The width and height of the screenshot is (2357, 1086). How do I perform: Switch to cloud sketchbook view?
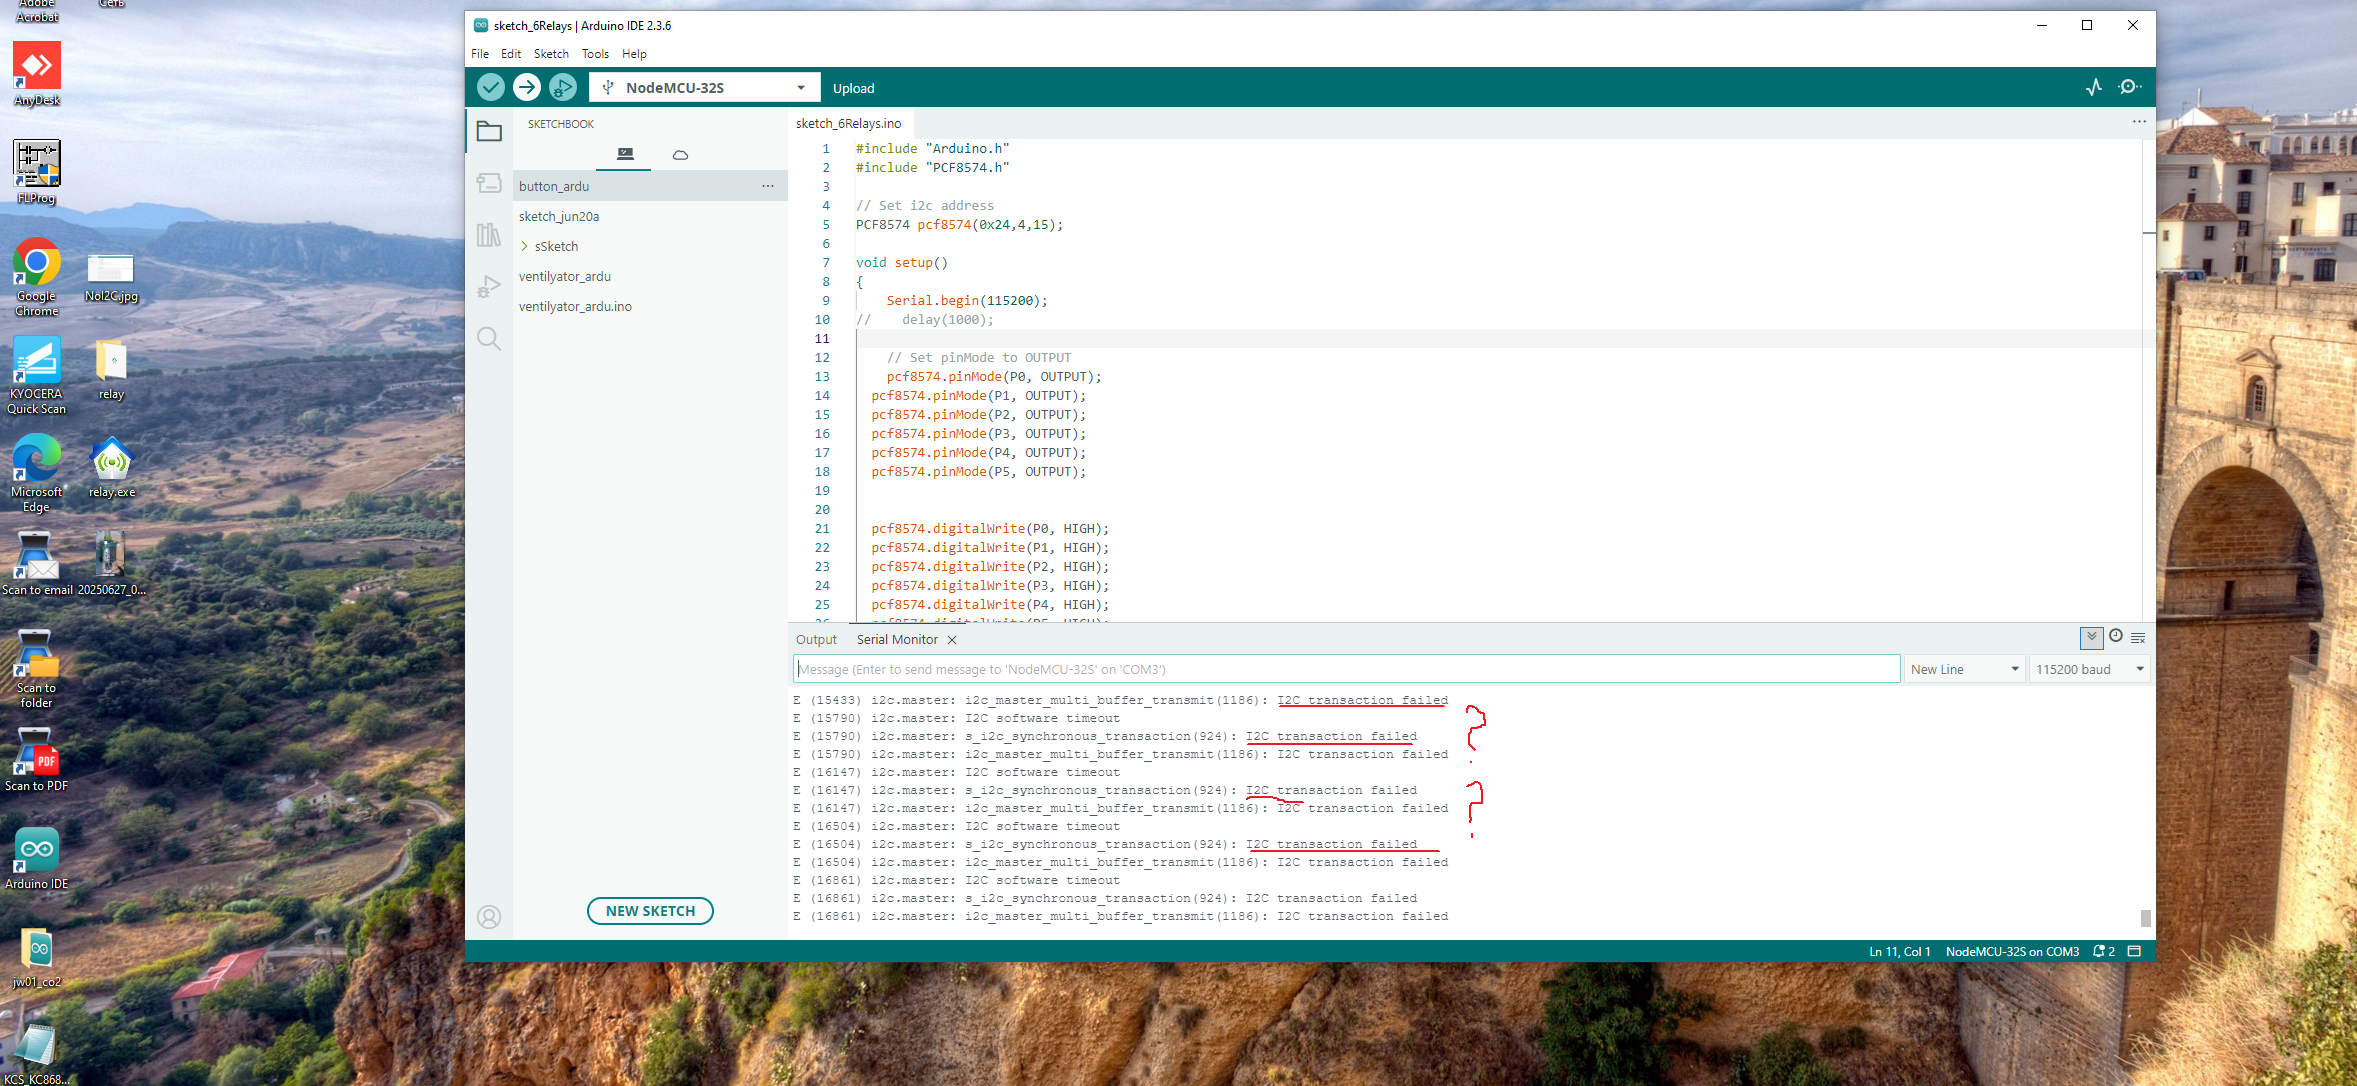point(680,155)
